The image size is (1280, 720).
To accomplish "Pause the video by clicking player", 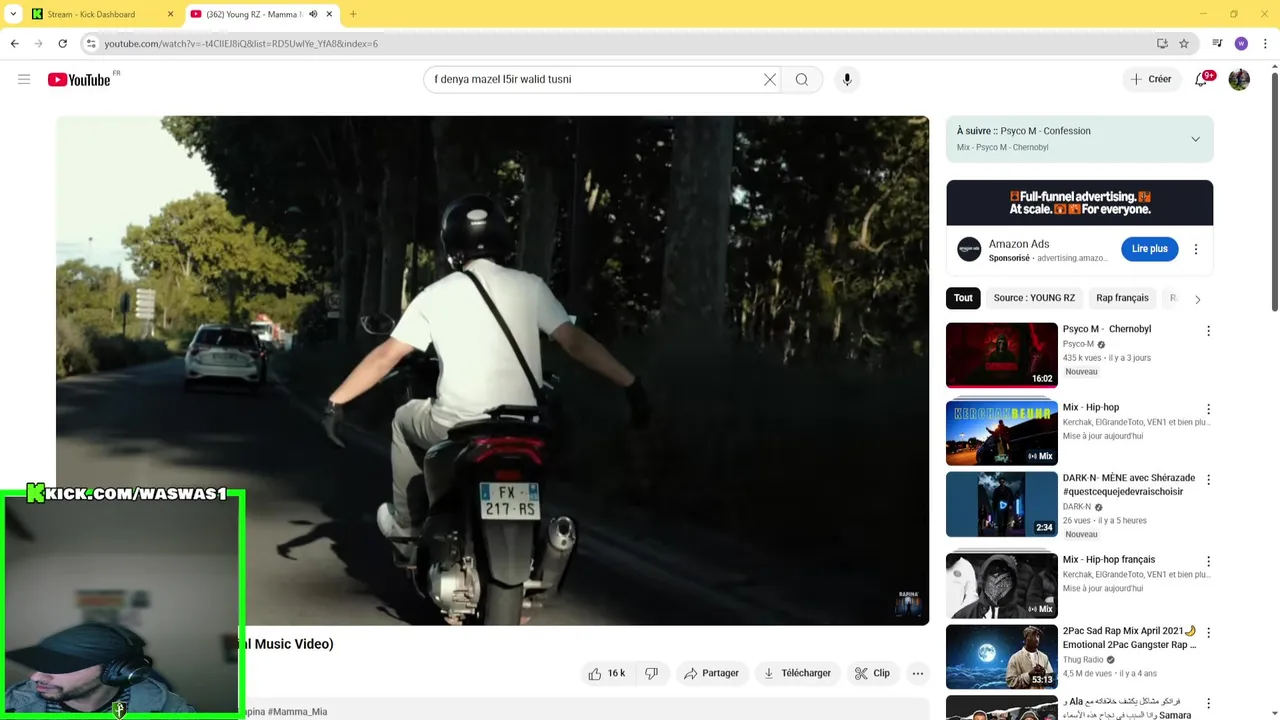I will (x=492, y=370).
